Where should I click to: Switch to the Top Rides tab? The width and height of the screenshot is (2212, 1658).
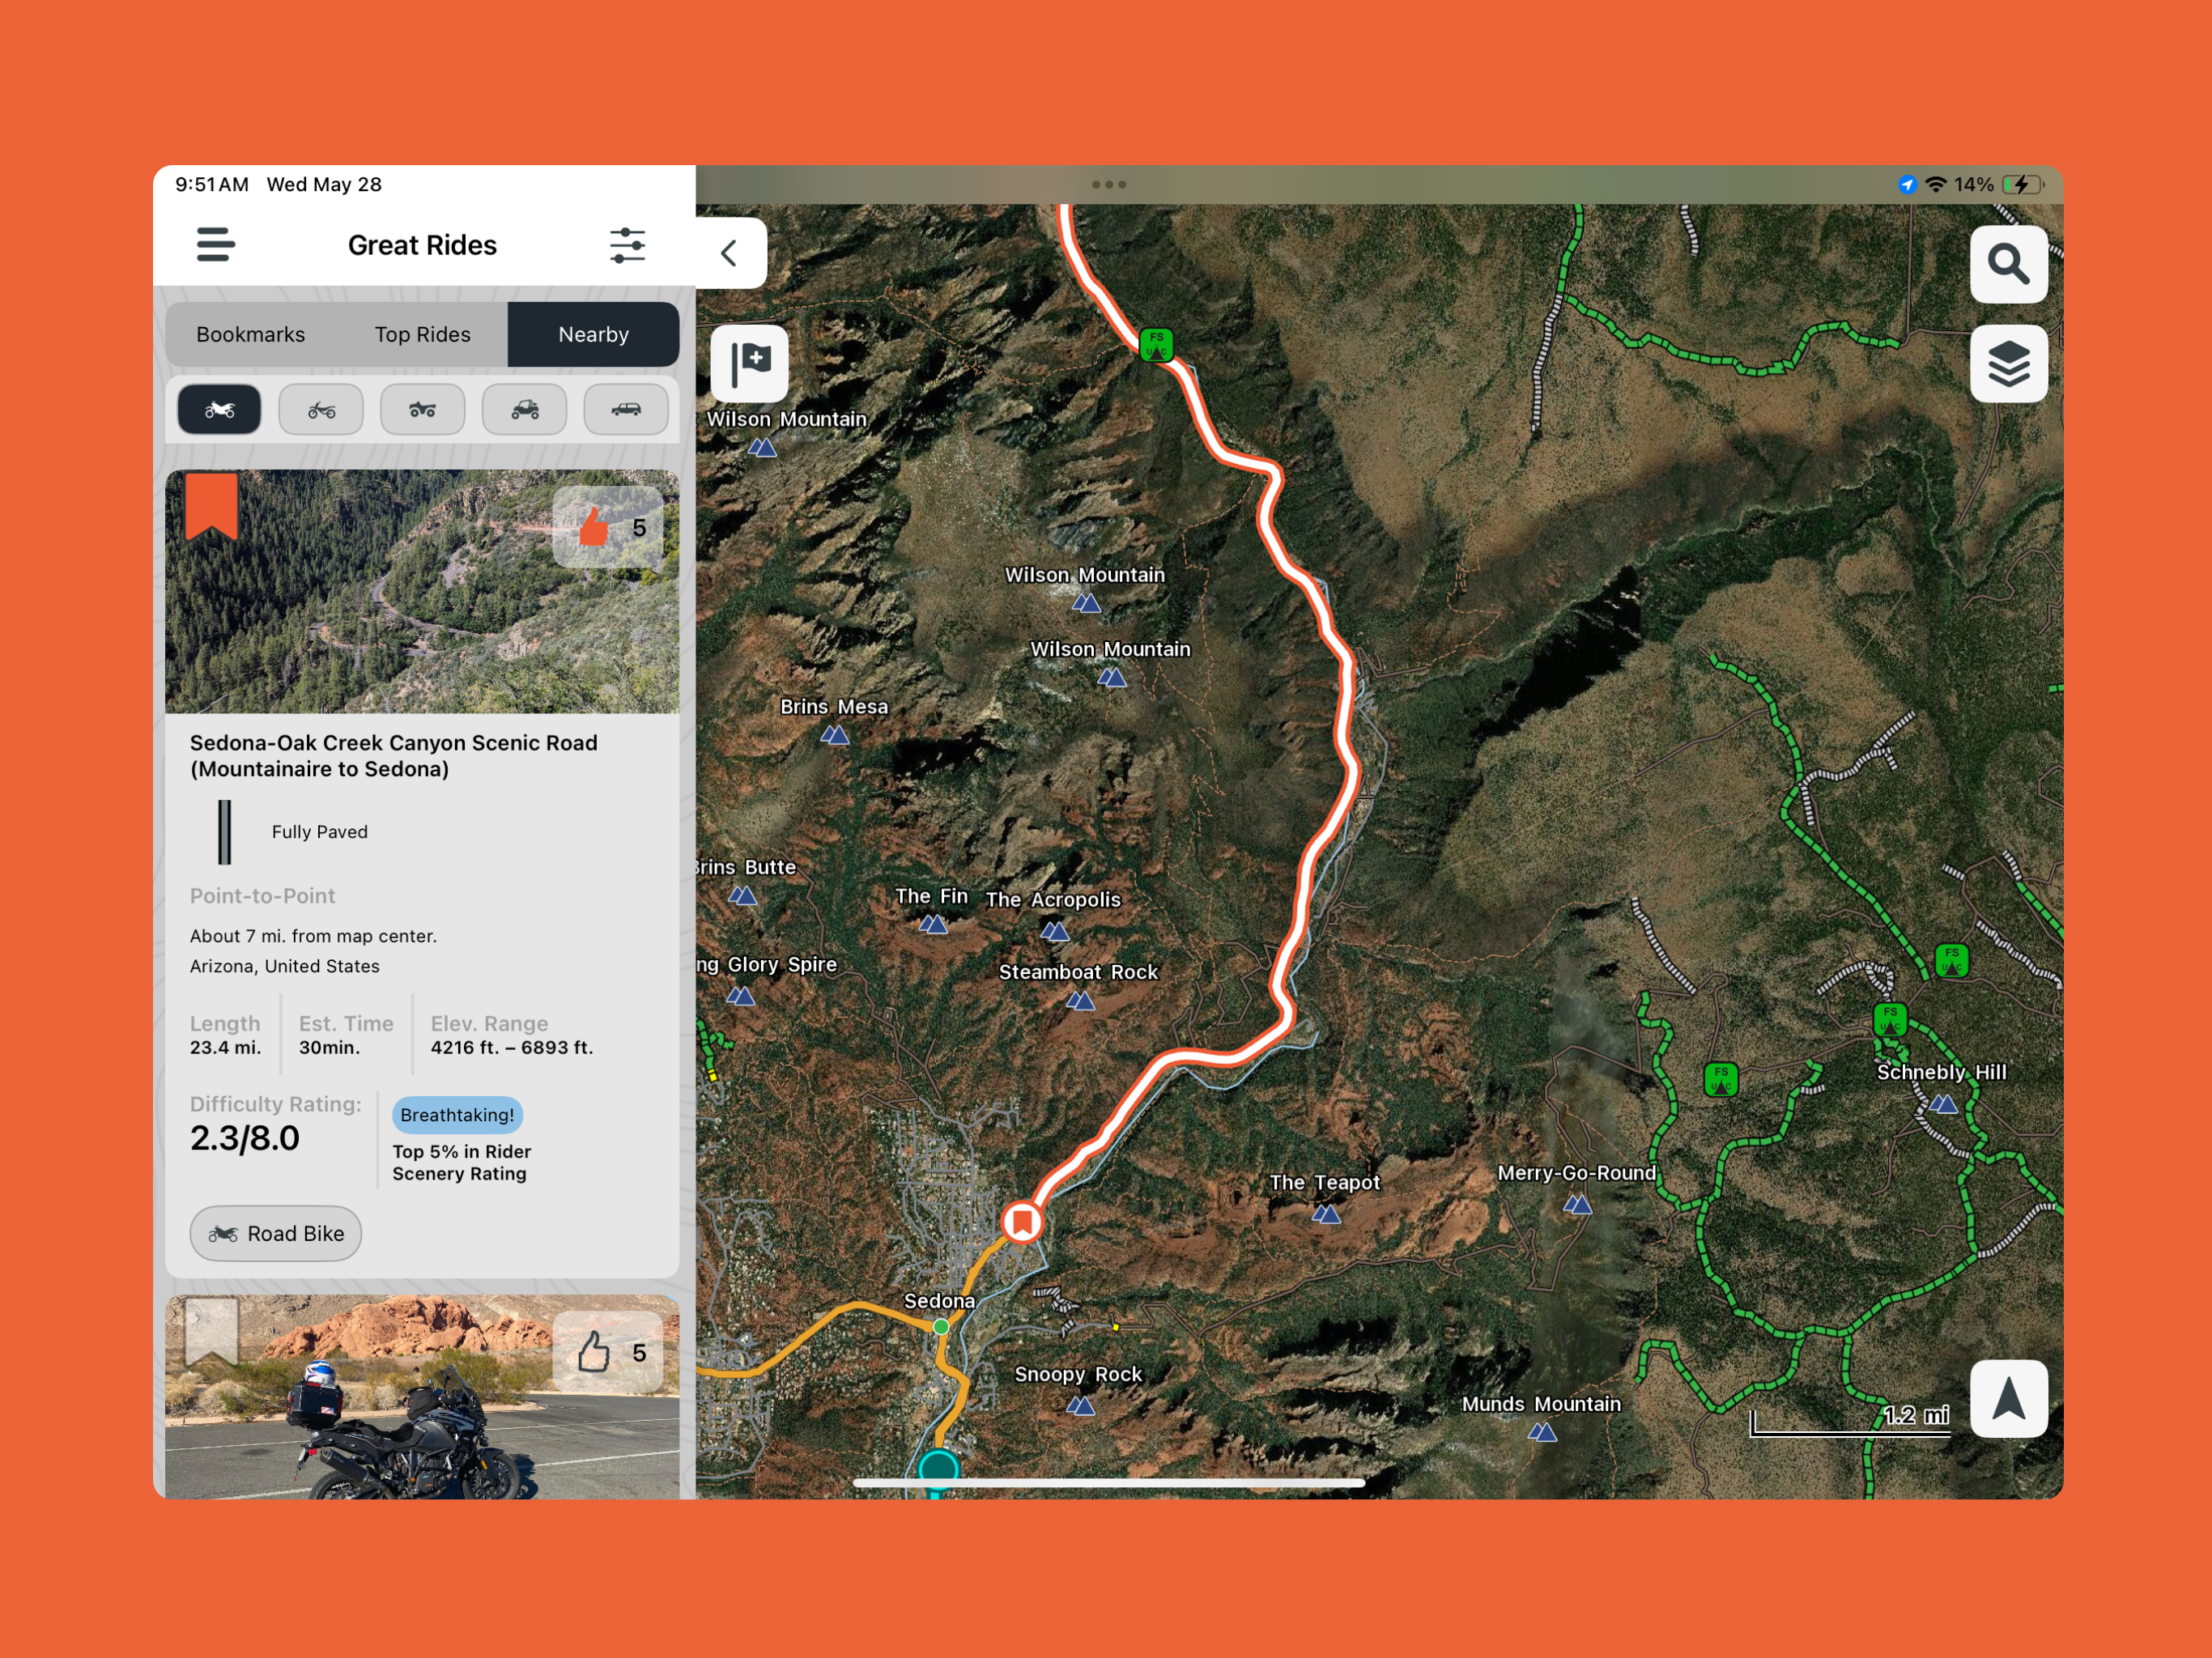coord(422,335)
